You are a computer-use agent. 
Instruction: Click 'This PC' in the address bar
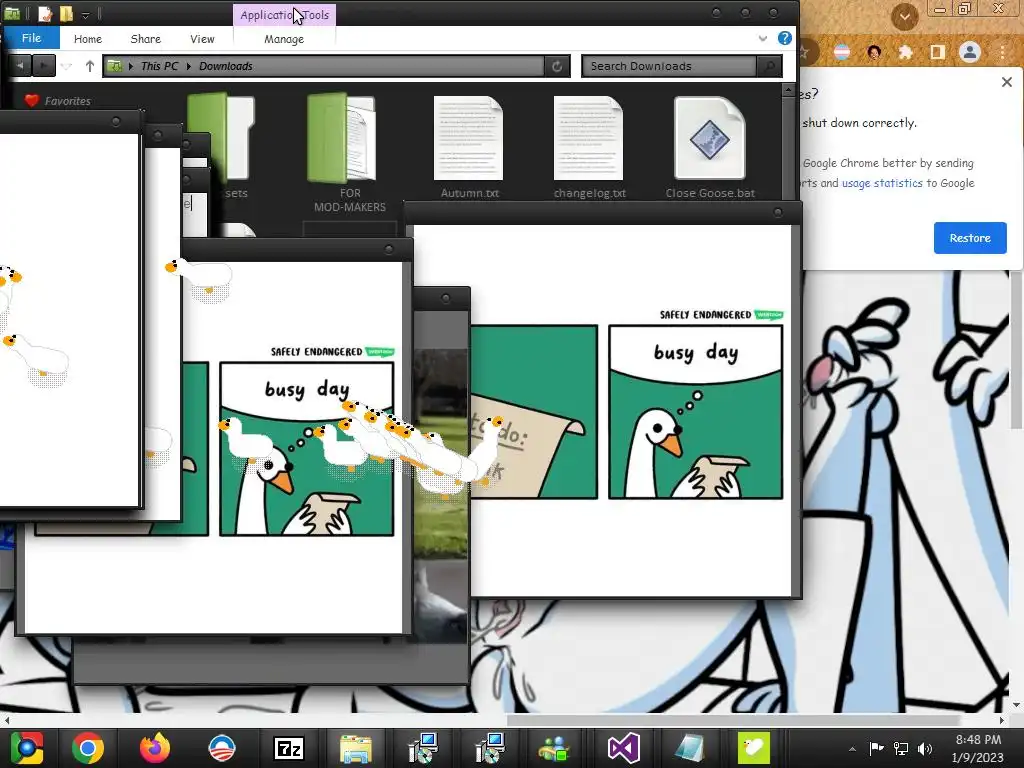159,66
